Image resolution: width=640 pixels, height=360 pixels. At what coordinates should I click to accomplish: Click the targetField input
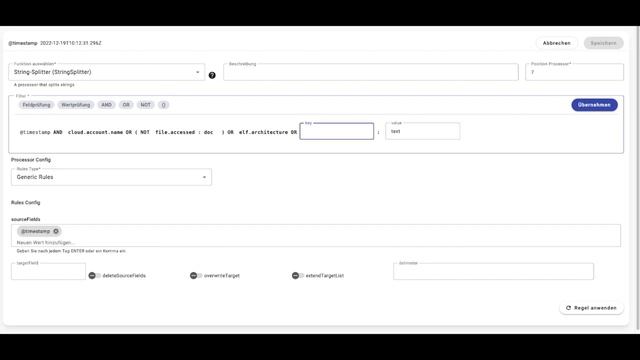point(49,271)
